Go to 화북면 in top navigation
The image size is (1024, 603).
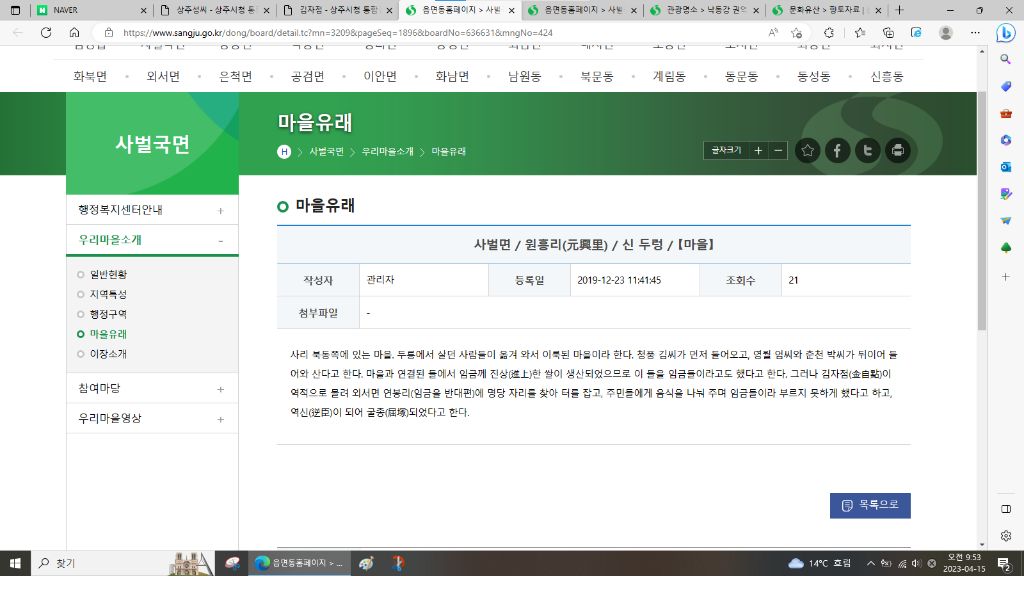(x=91, y=76)
